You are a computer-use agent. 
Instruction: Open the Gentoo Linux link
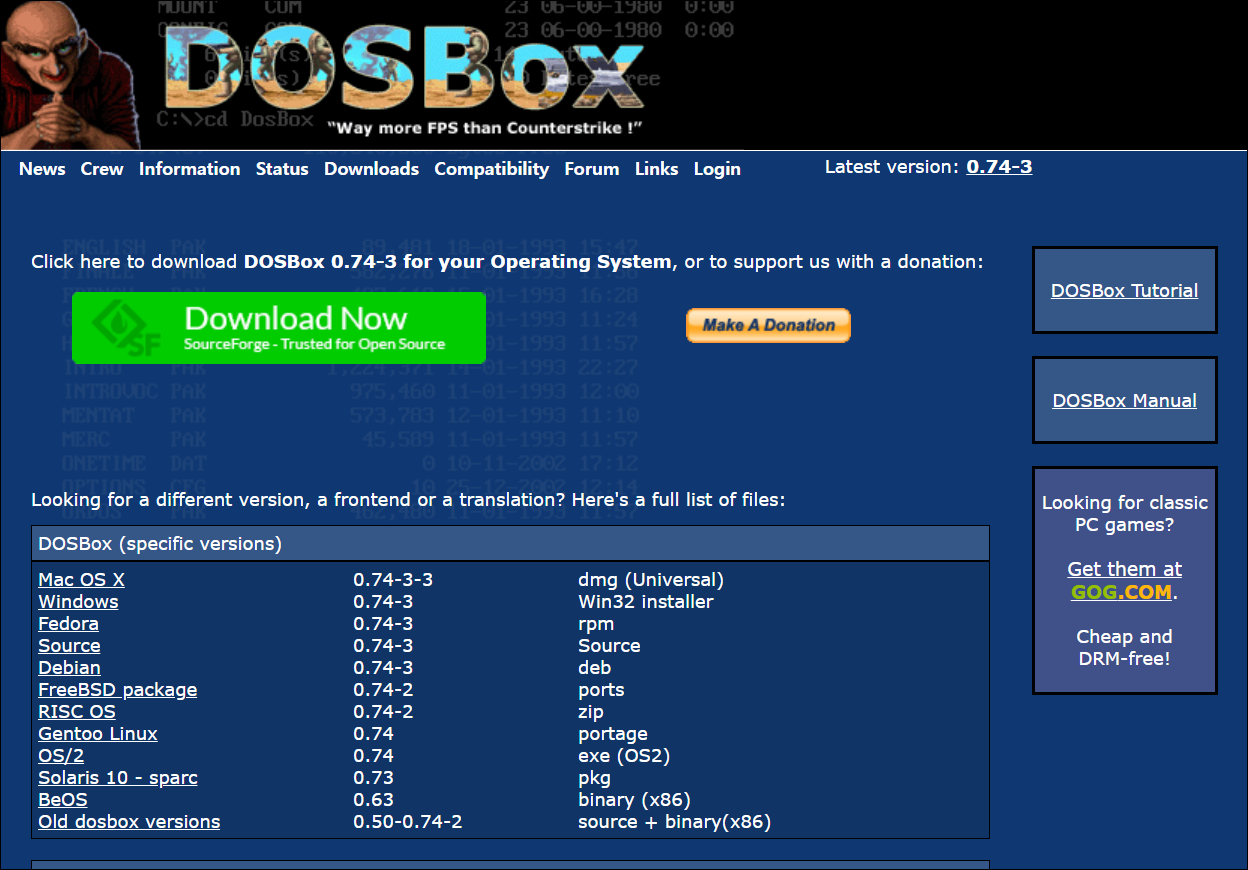coord(98,734)
